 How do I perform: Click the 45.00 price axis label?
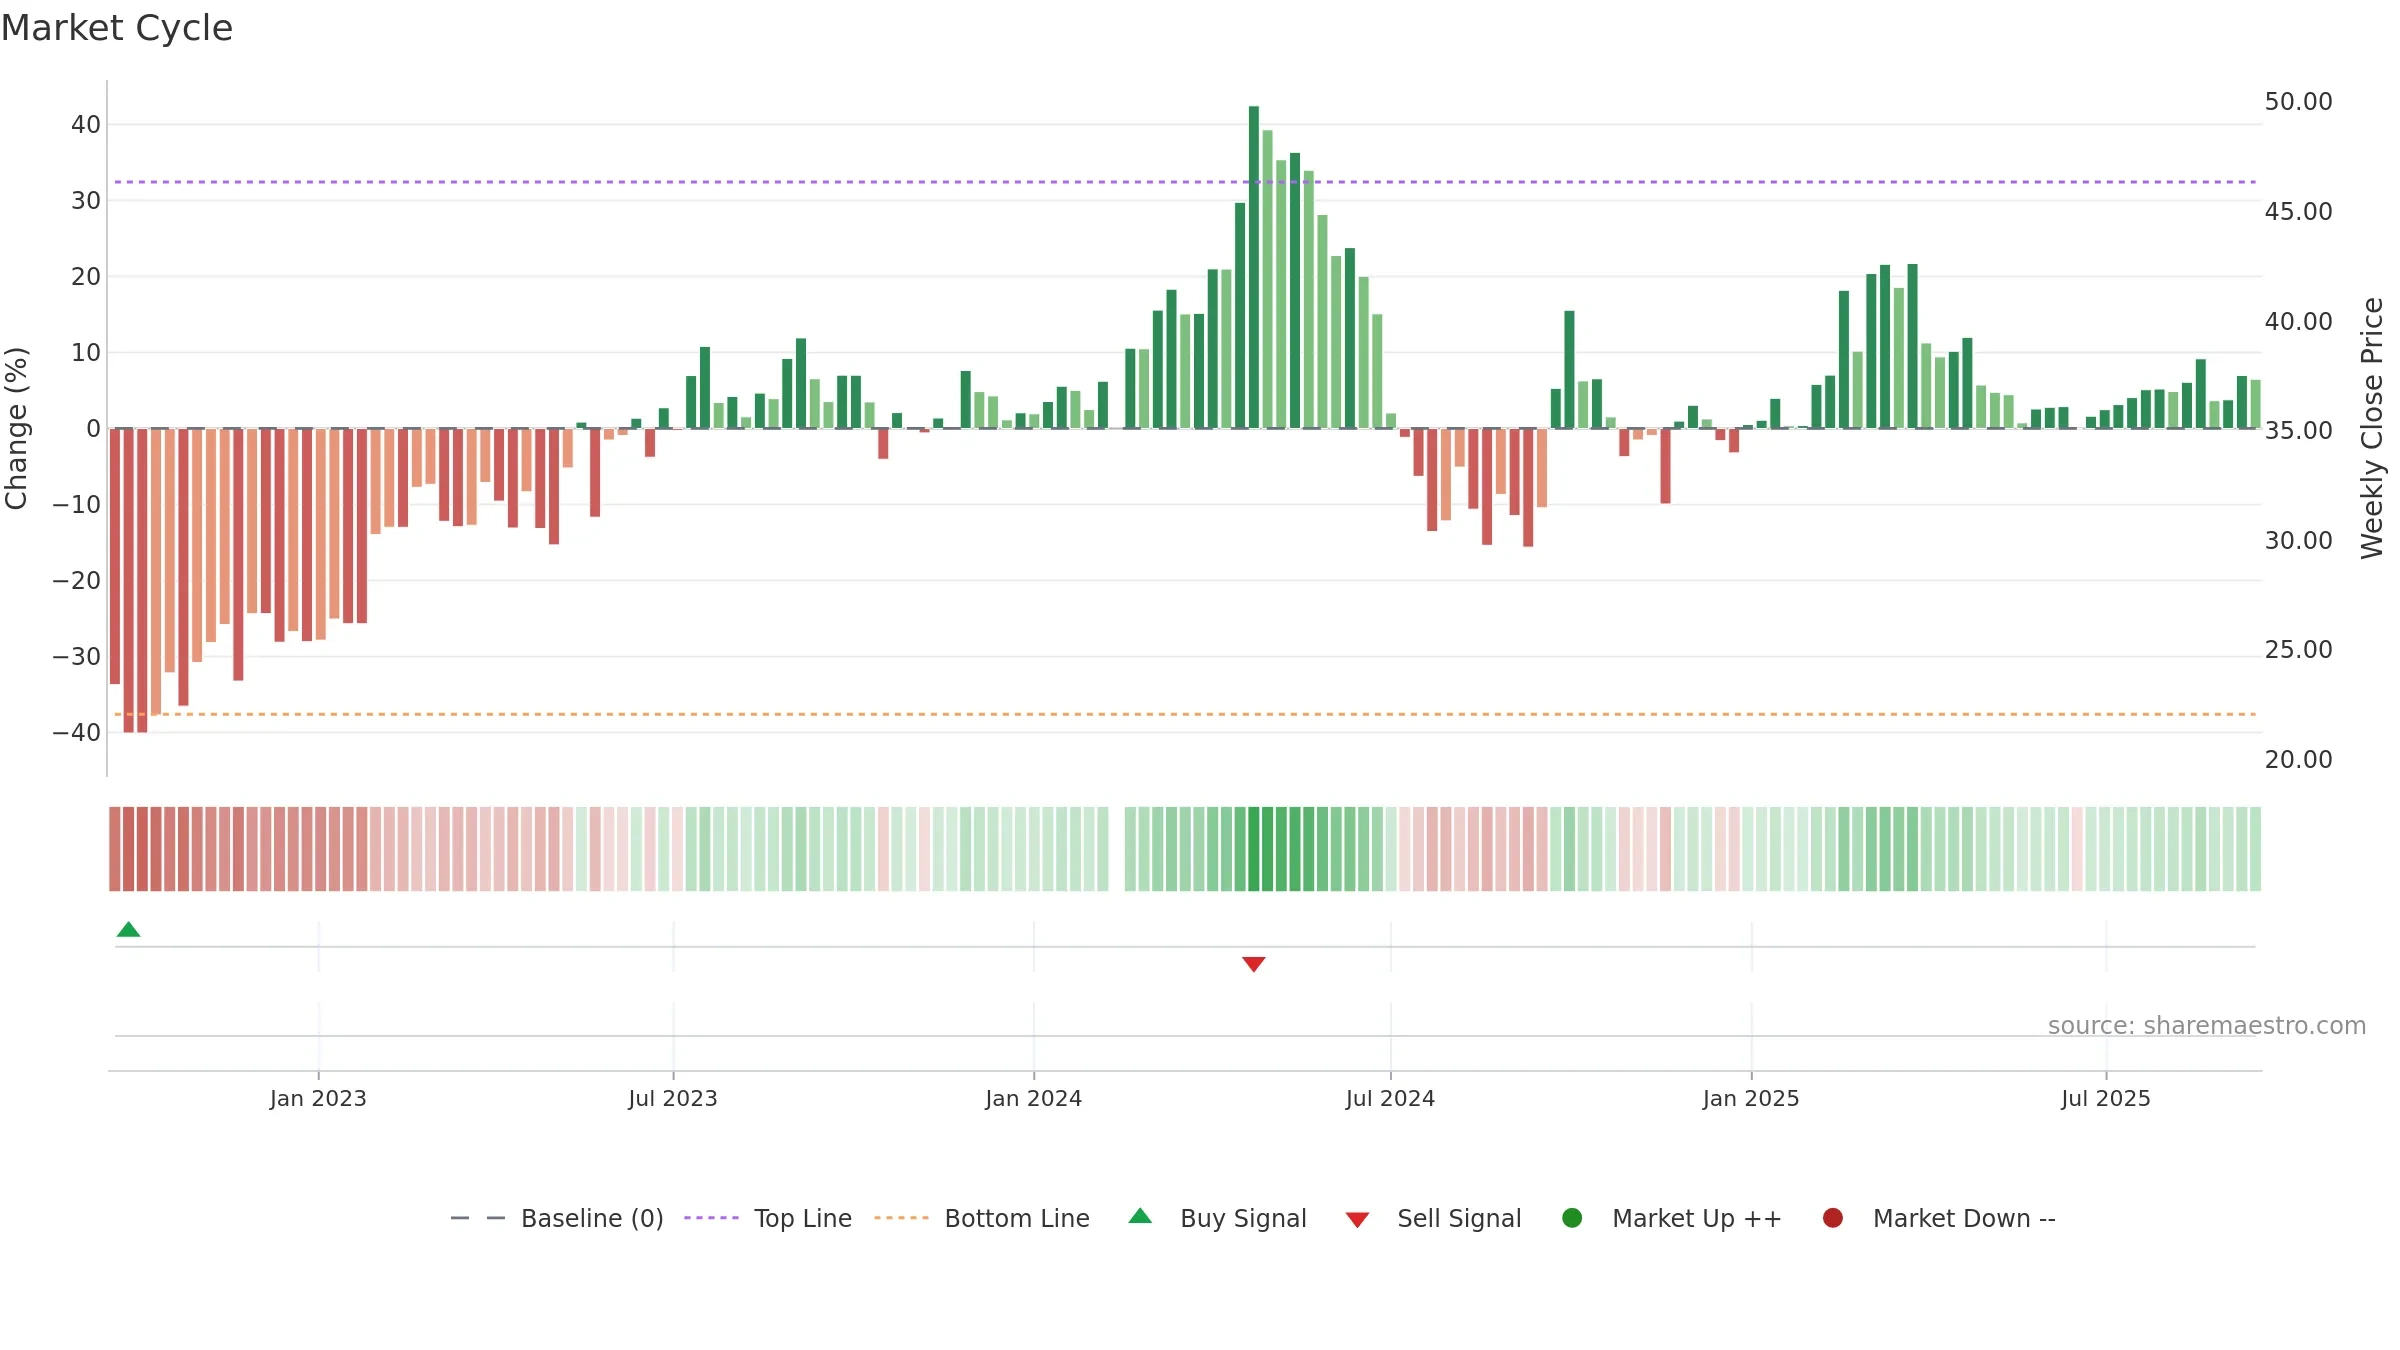[2298, 212]
